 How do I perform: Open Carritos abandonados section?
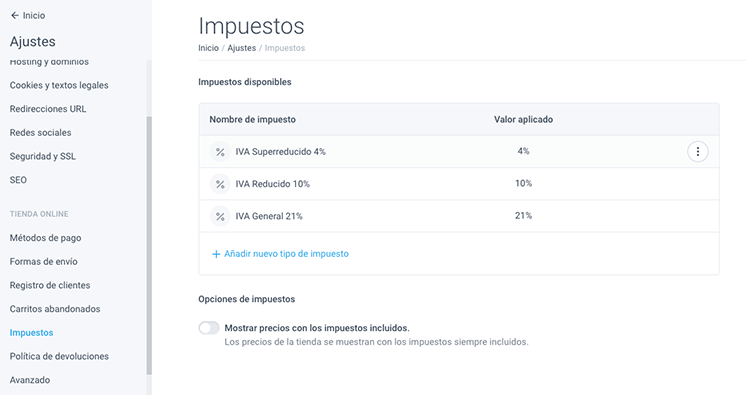55,309
